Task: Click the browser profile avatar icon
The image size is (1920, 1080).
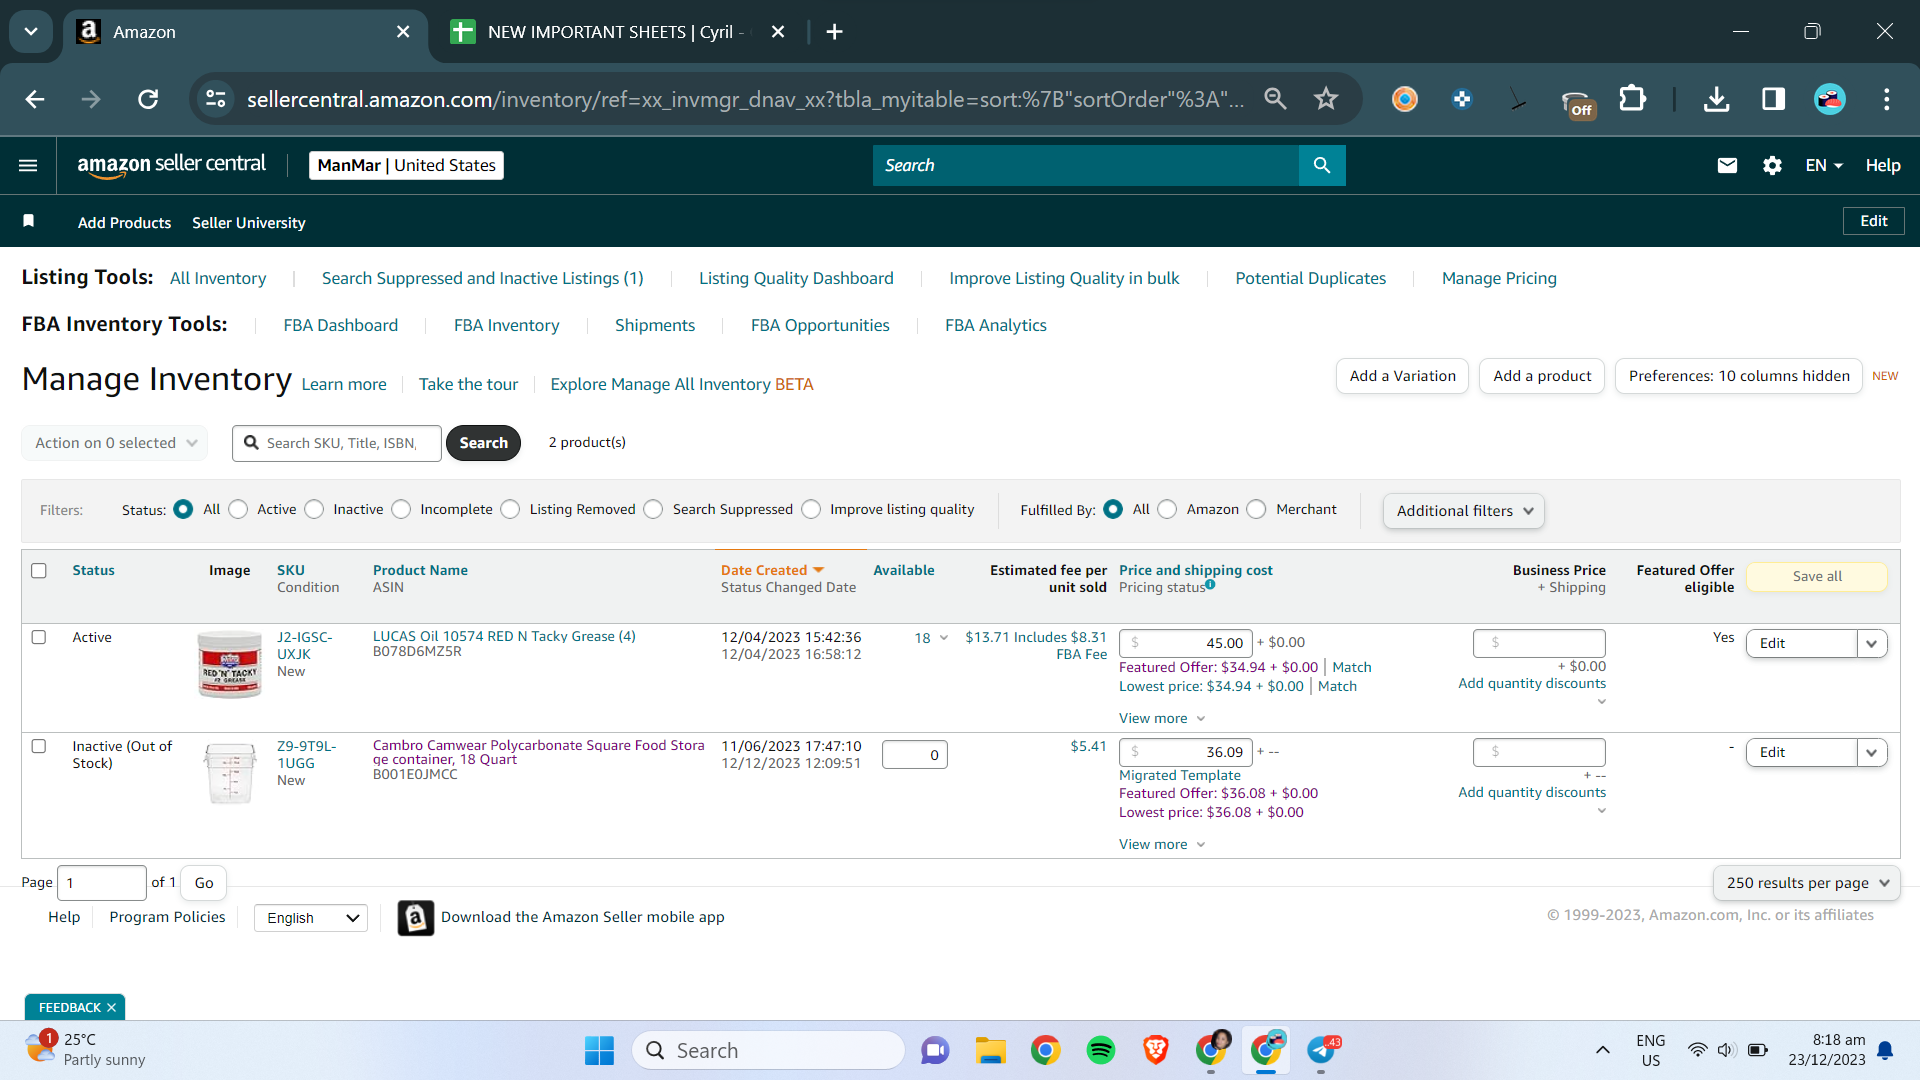Action: (1830, 98)
